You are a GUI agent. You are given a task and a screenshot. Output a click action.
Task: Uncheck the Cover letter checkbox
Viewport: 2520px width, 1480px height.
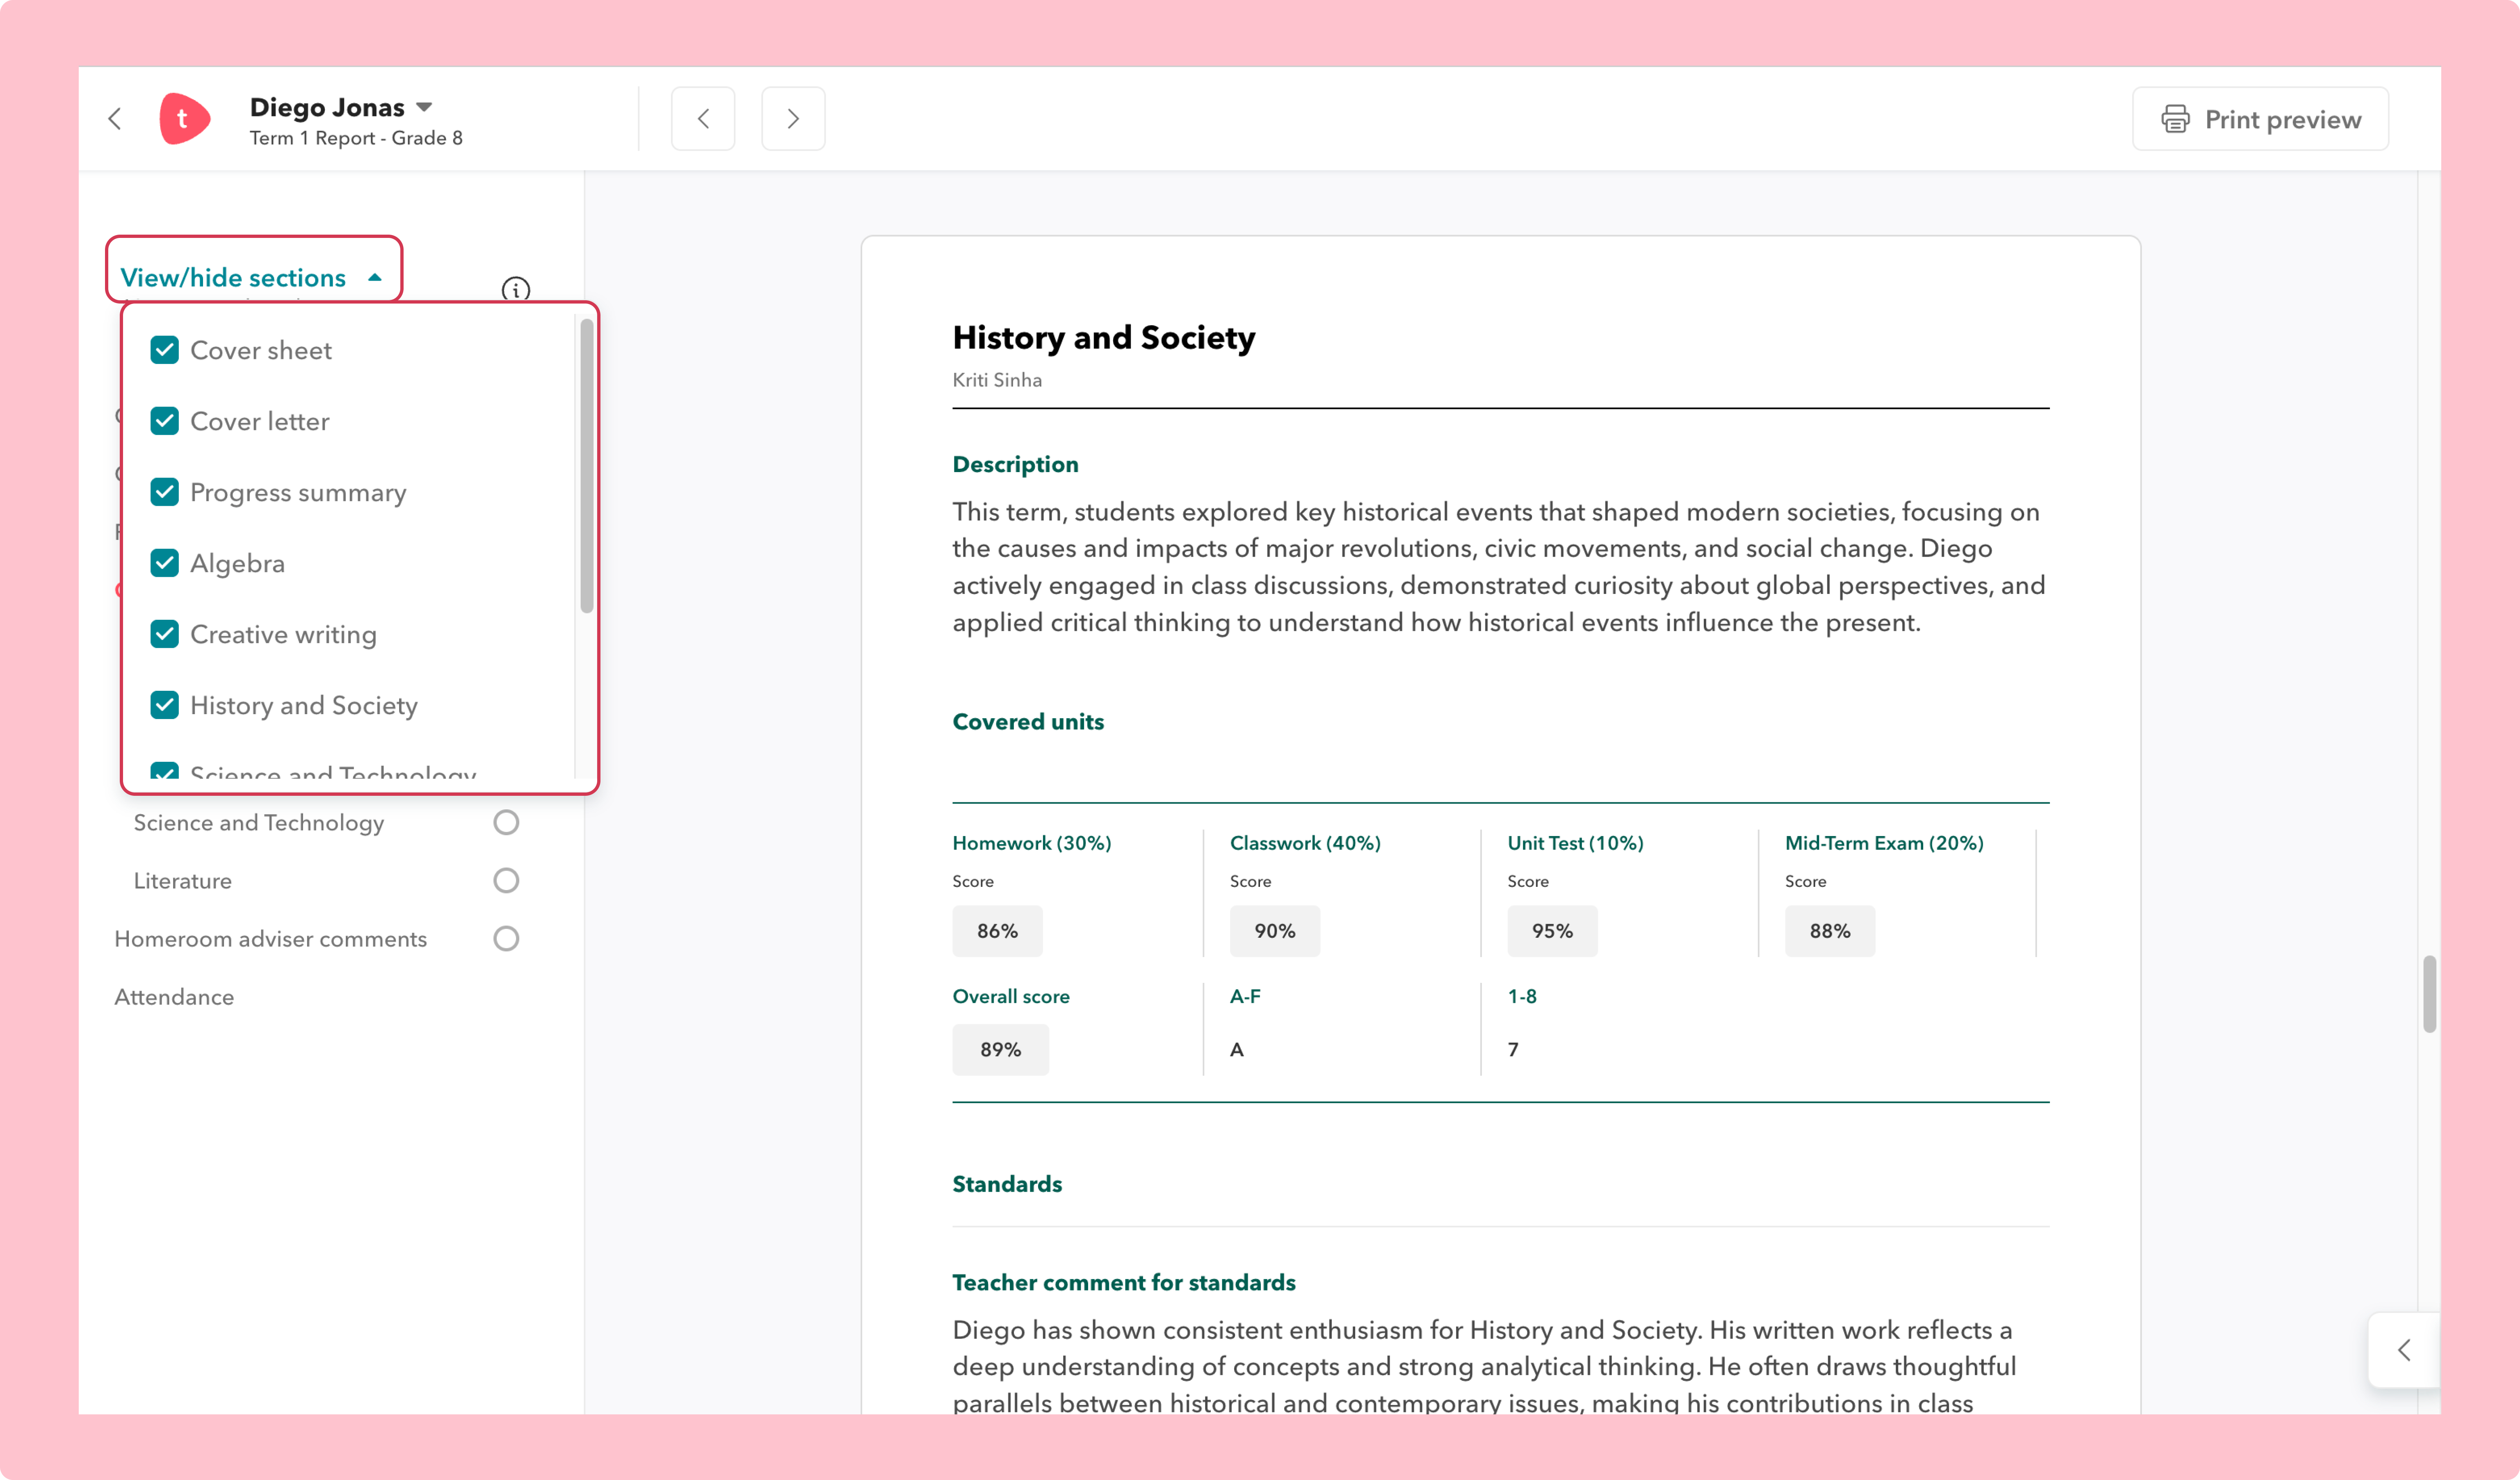click(x=164, y=421)
